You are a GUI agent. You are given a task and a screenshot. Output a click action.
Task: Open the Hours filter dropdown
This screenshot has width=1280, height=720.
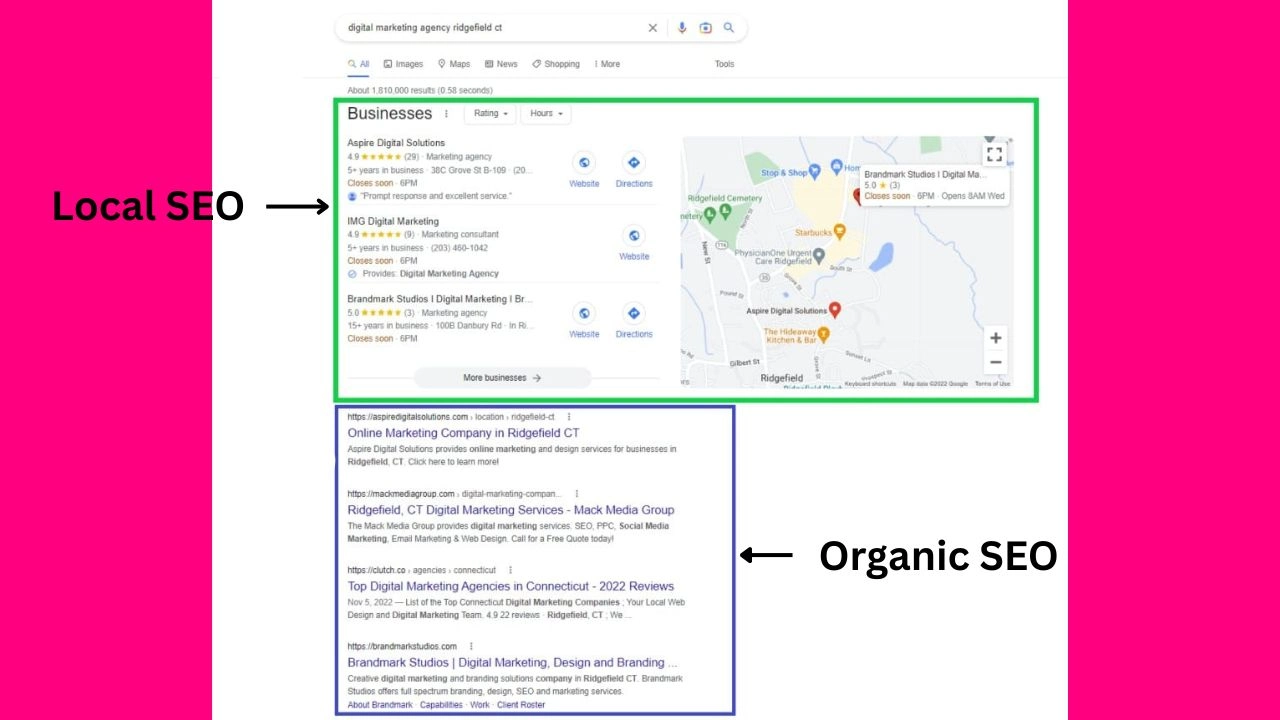click(546, 114)
